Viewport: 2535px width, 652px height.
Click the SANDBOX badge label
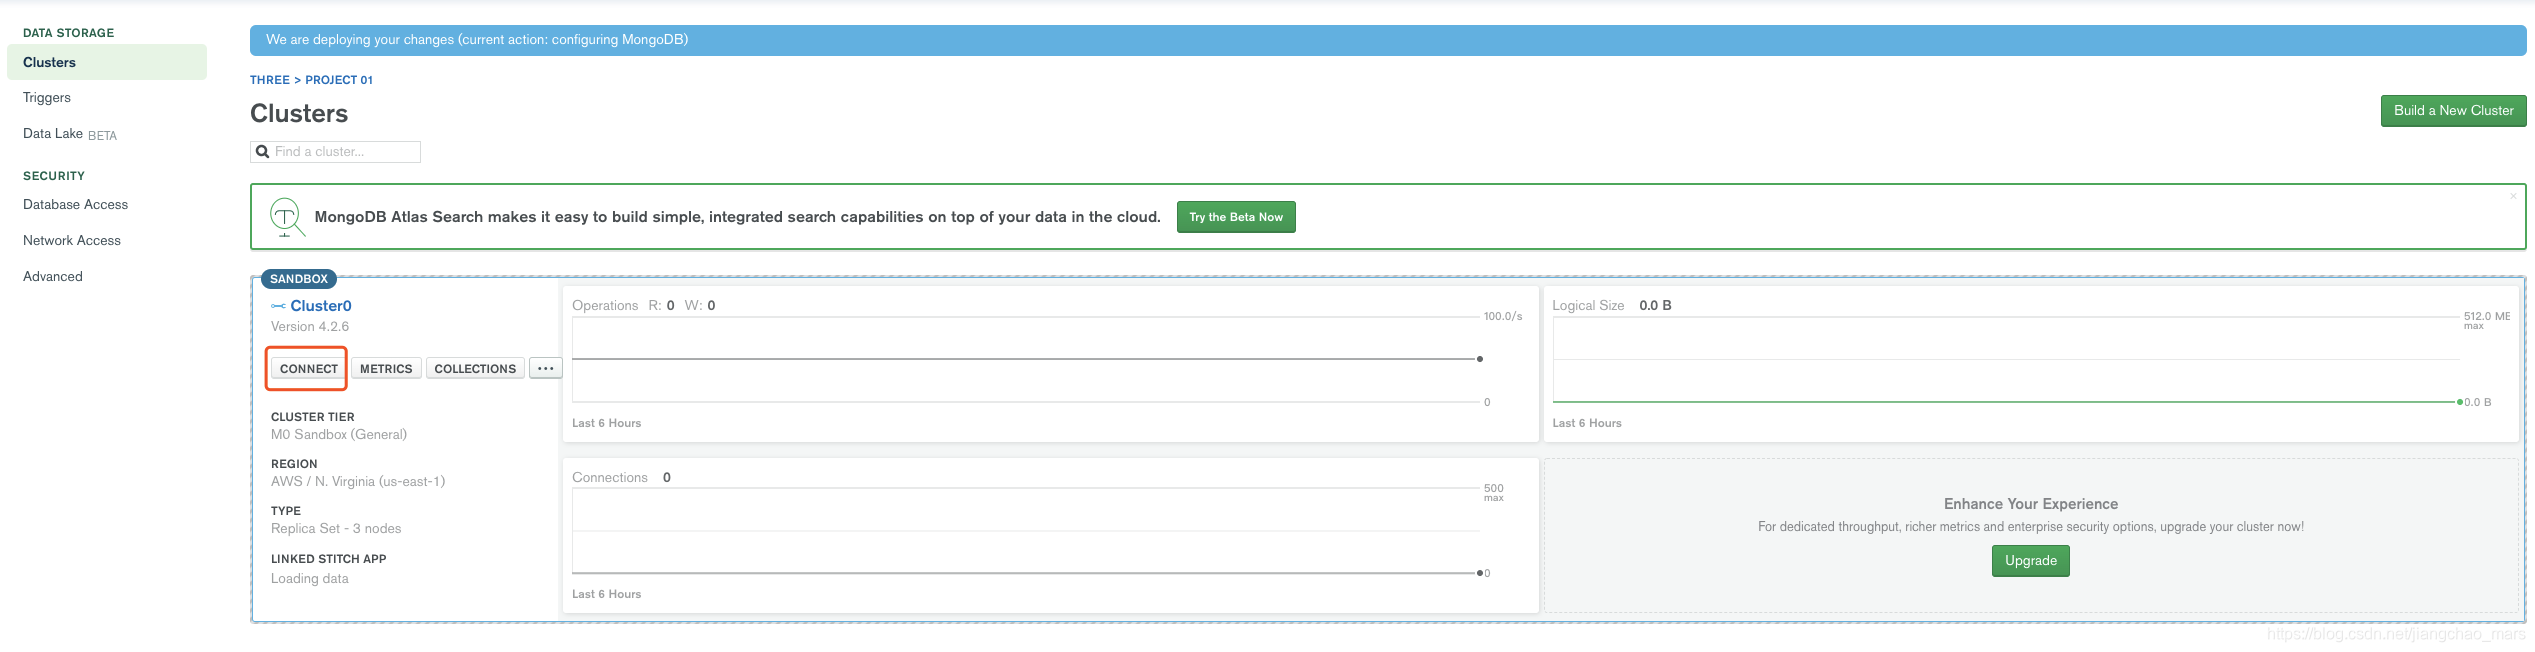299,279
